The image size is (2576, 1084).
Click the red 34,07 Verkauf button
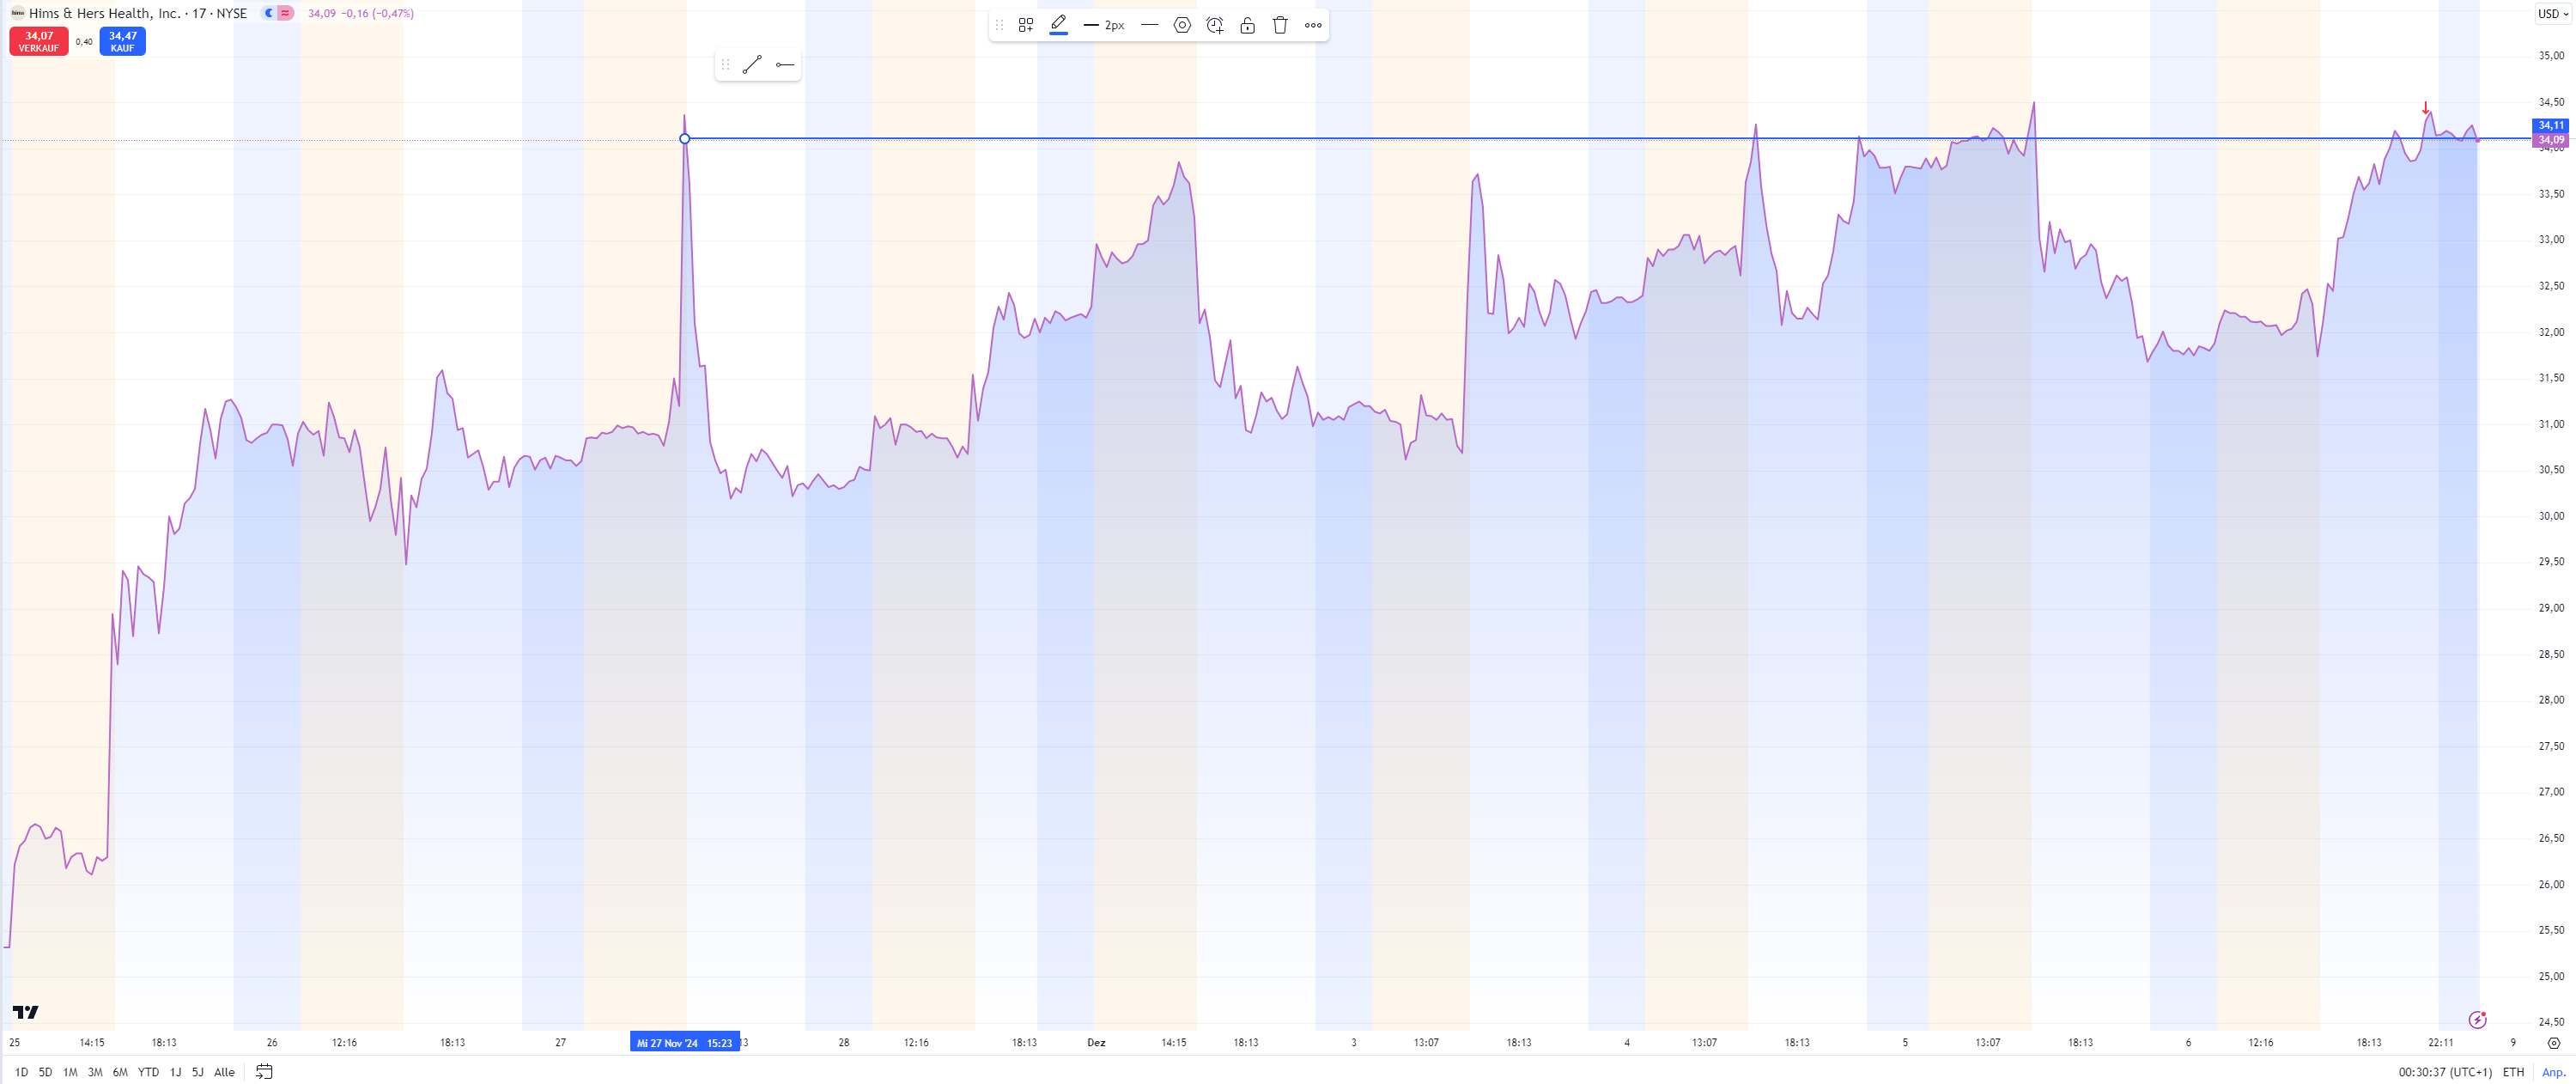[39, 41]
